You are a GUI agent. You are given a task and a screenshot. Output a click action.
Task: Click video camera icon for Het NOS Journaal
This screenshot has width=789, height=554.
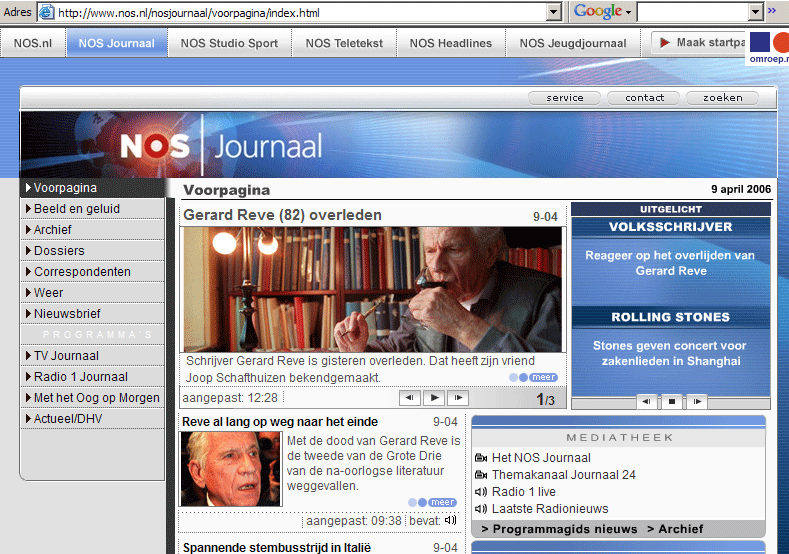[481, 458]
